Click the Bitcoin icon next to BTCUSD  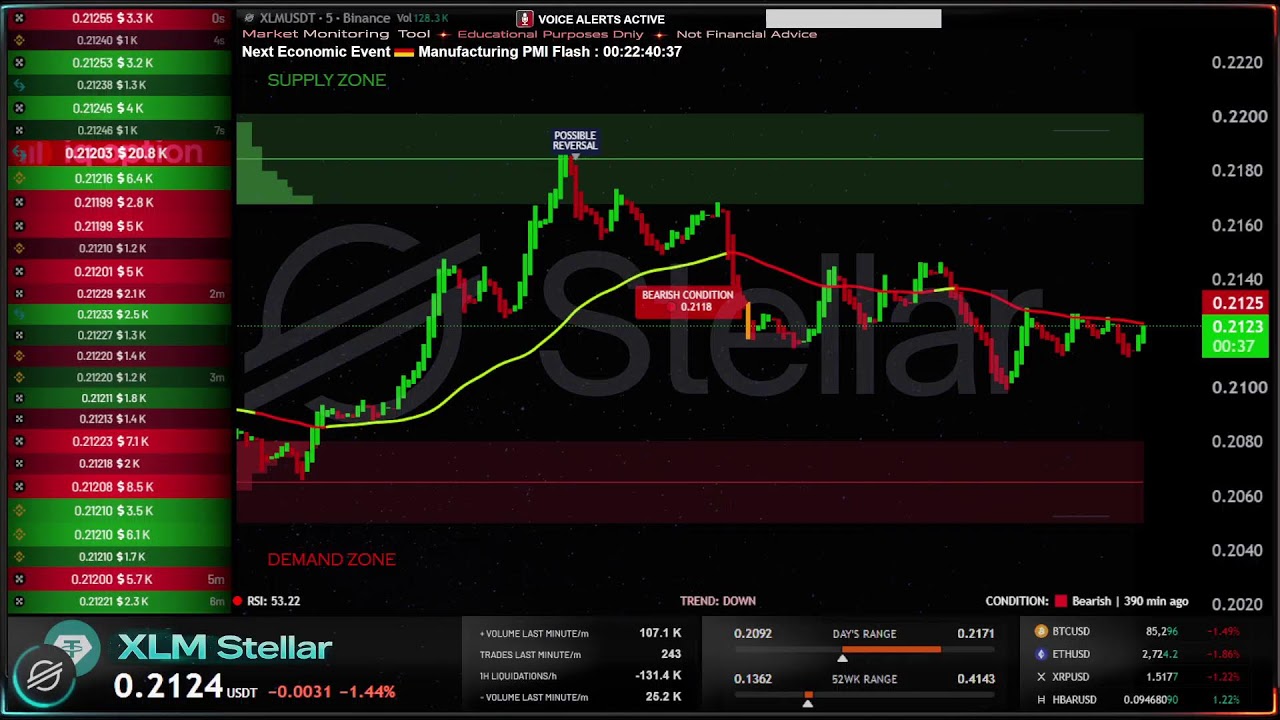[x=1041, y=632]
